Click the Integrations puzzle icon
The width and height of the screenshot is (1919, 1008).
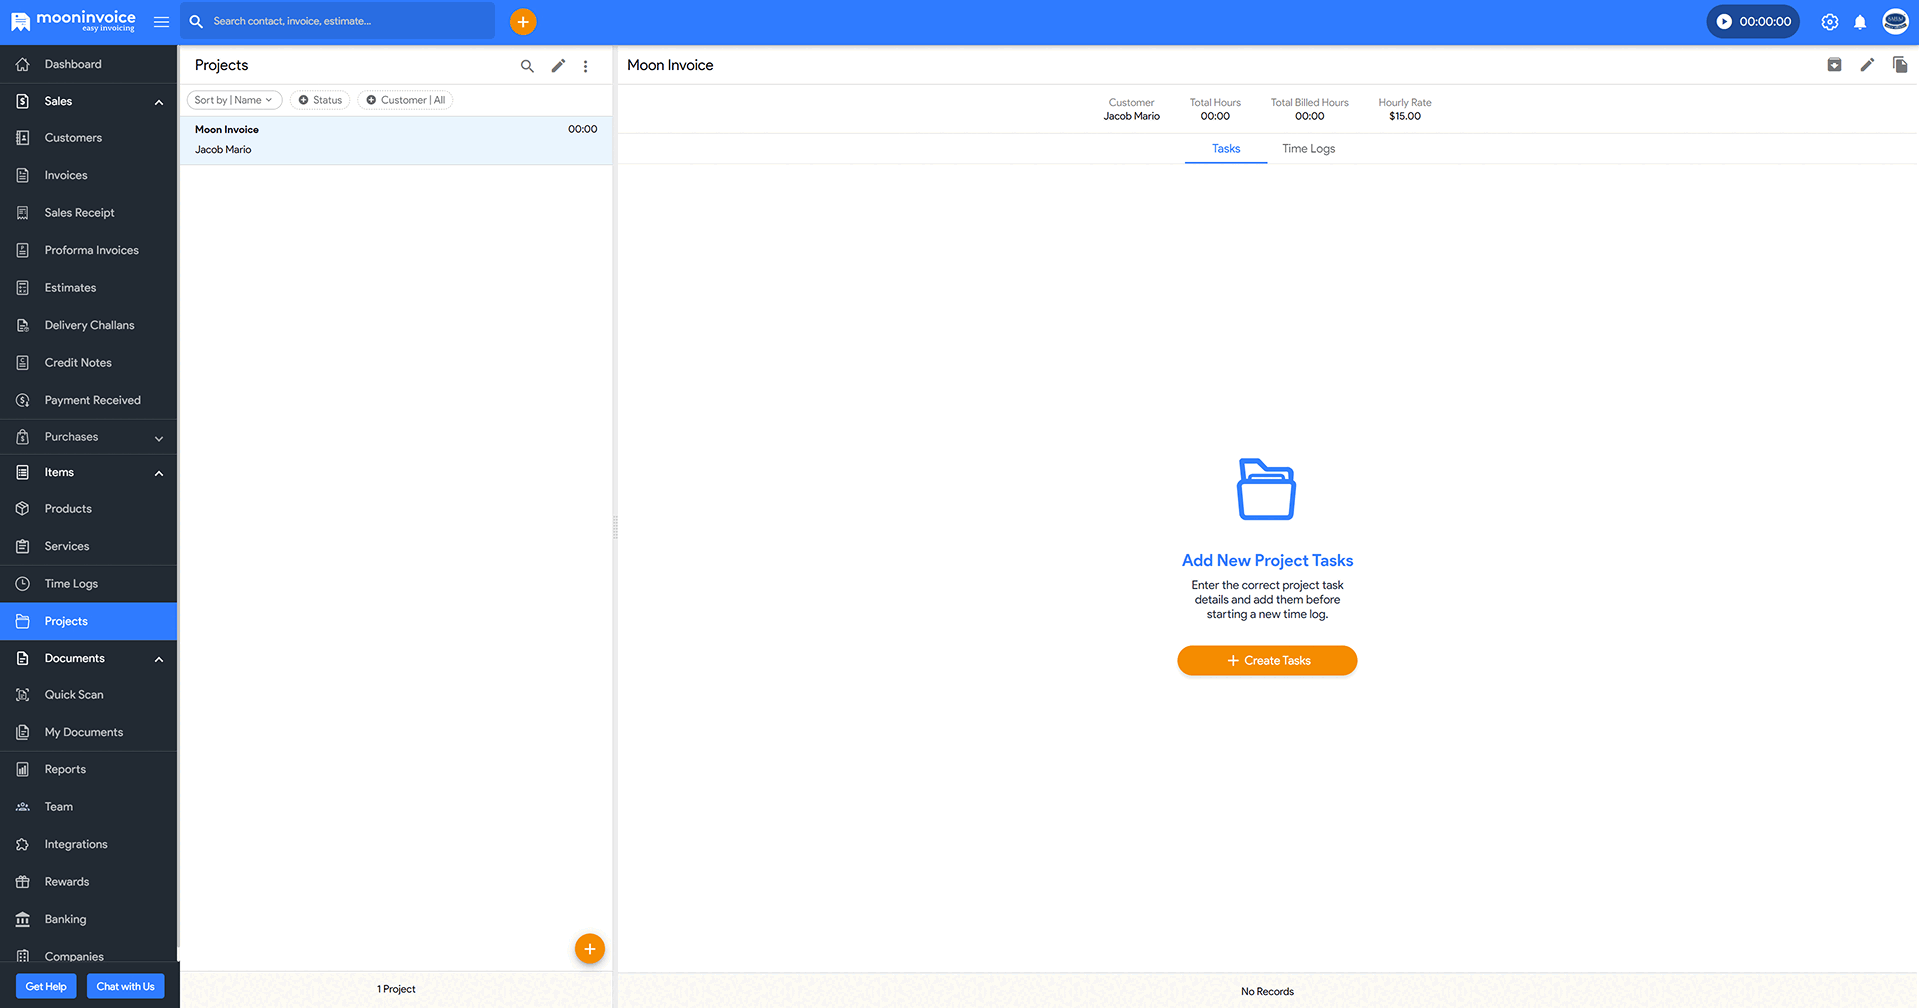[x=23, y=844]
